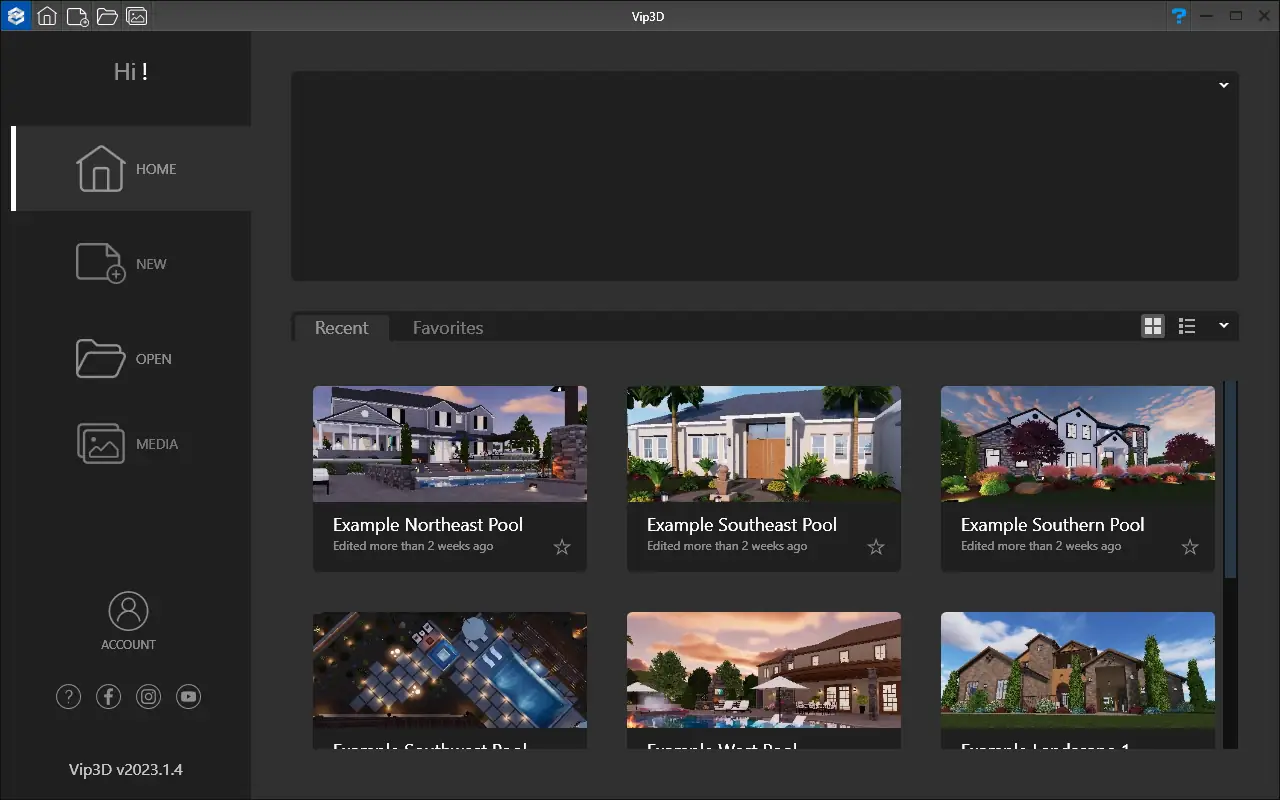The height and width of the screenshot is (800, 1280).
Task: Click the Media icon in the top toolbar
Action: point(137,16)
